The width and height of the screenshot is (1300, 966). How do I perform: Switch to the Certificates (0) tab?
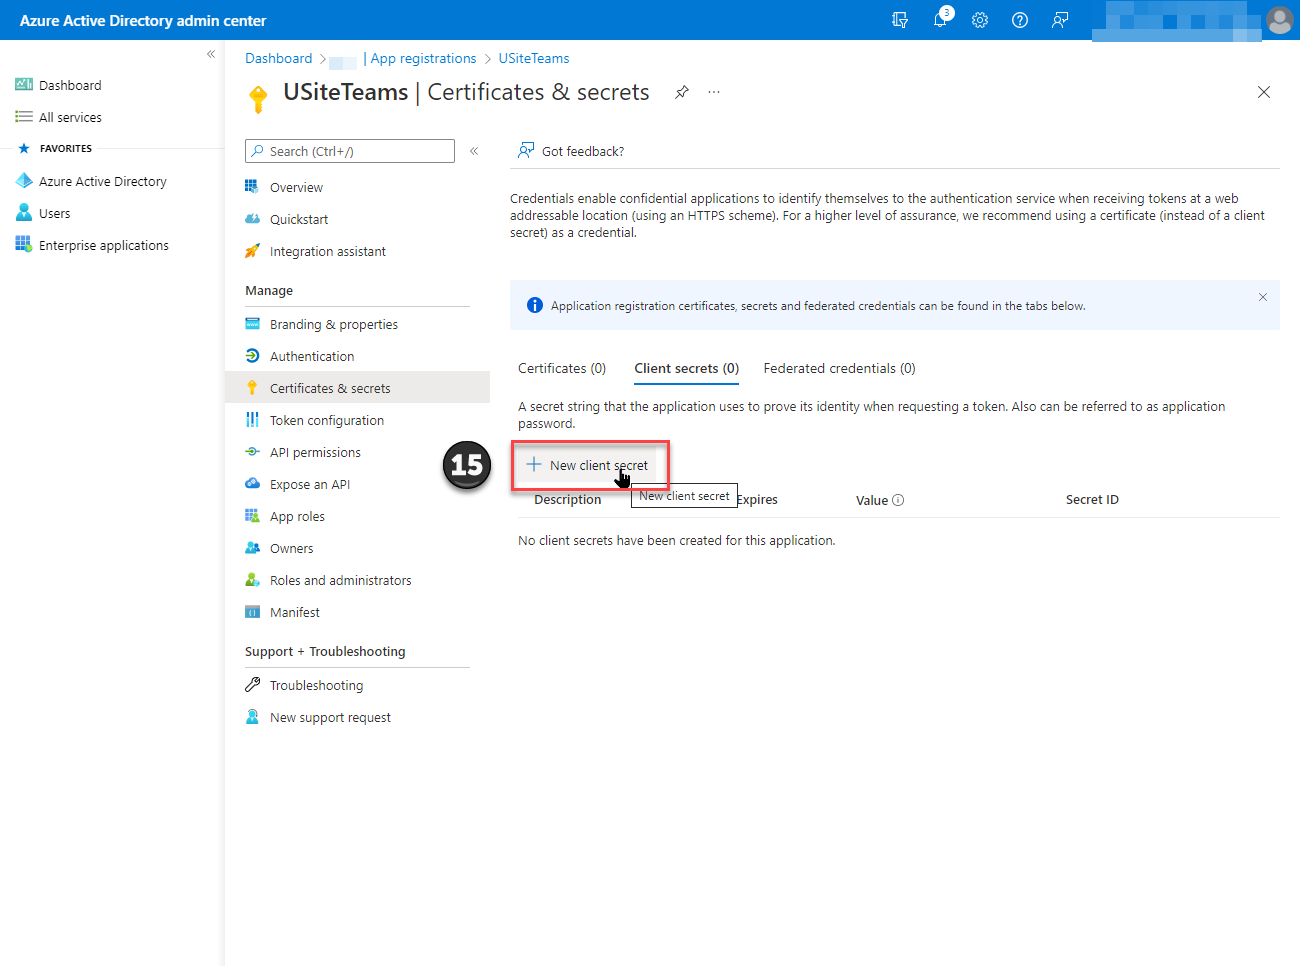pos(562,368)
